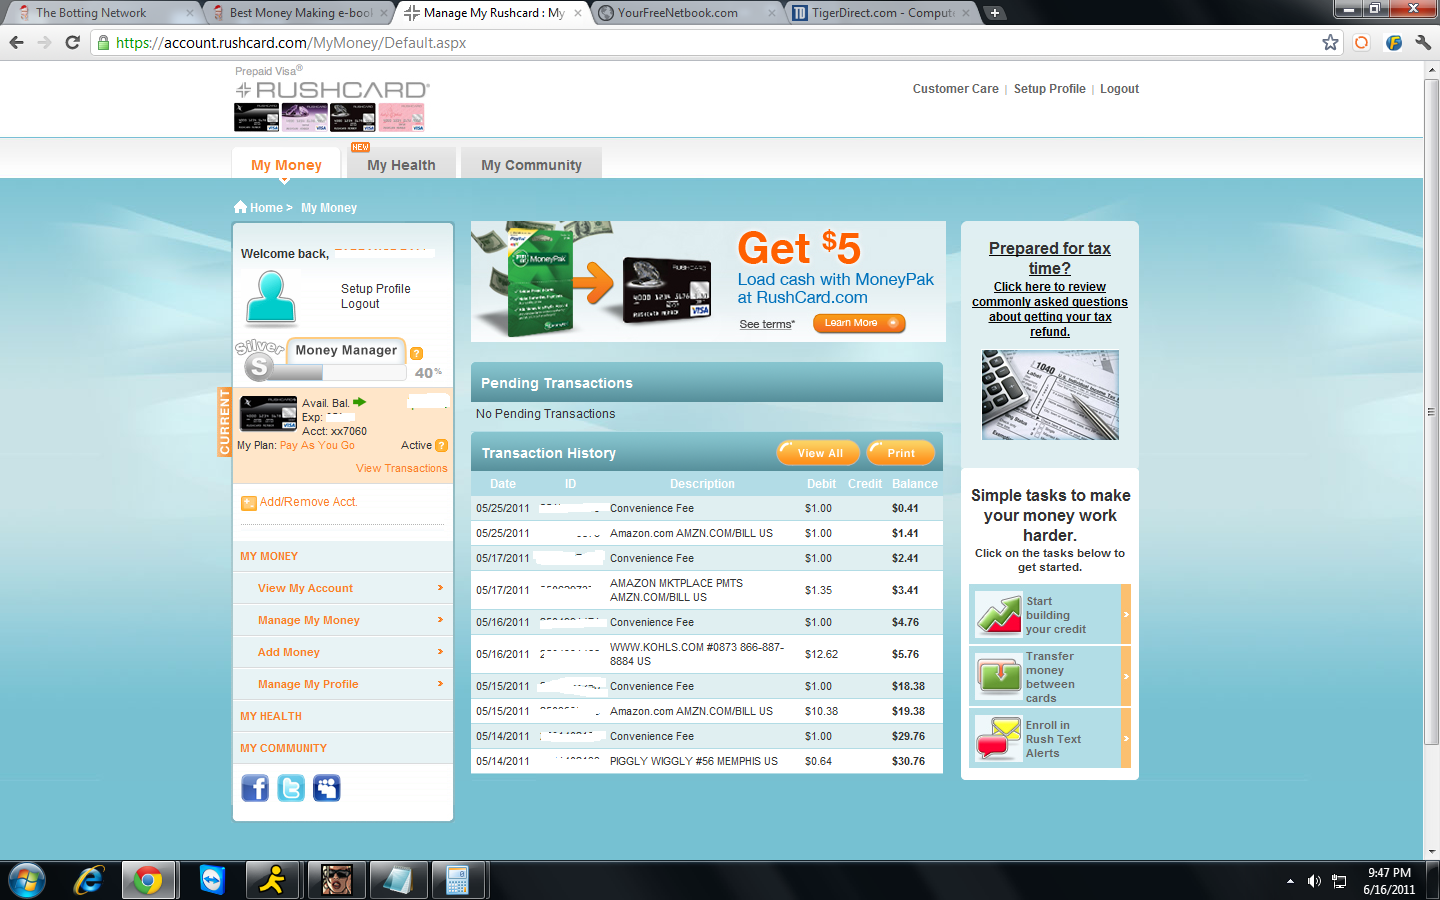Reload the page in Chrome
This screenshot has height=900, width=1440.
pyautogui.click(x=72, y=42)
